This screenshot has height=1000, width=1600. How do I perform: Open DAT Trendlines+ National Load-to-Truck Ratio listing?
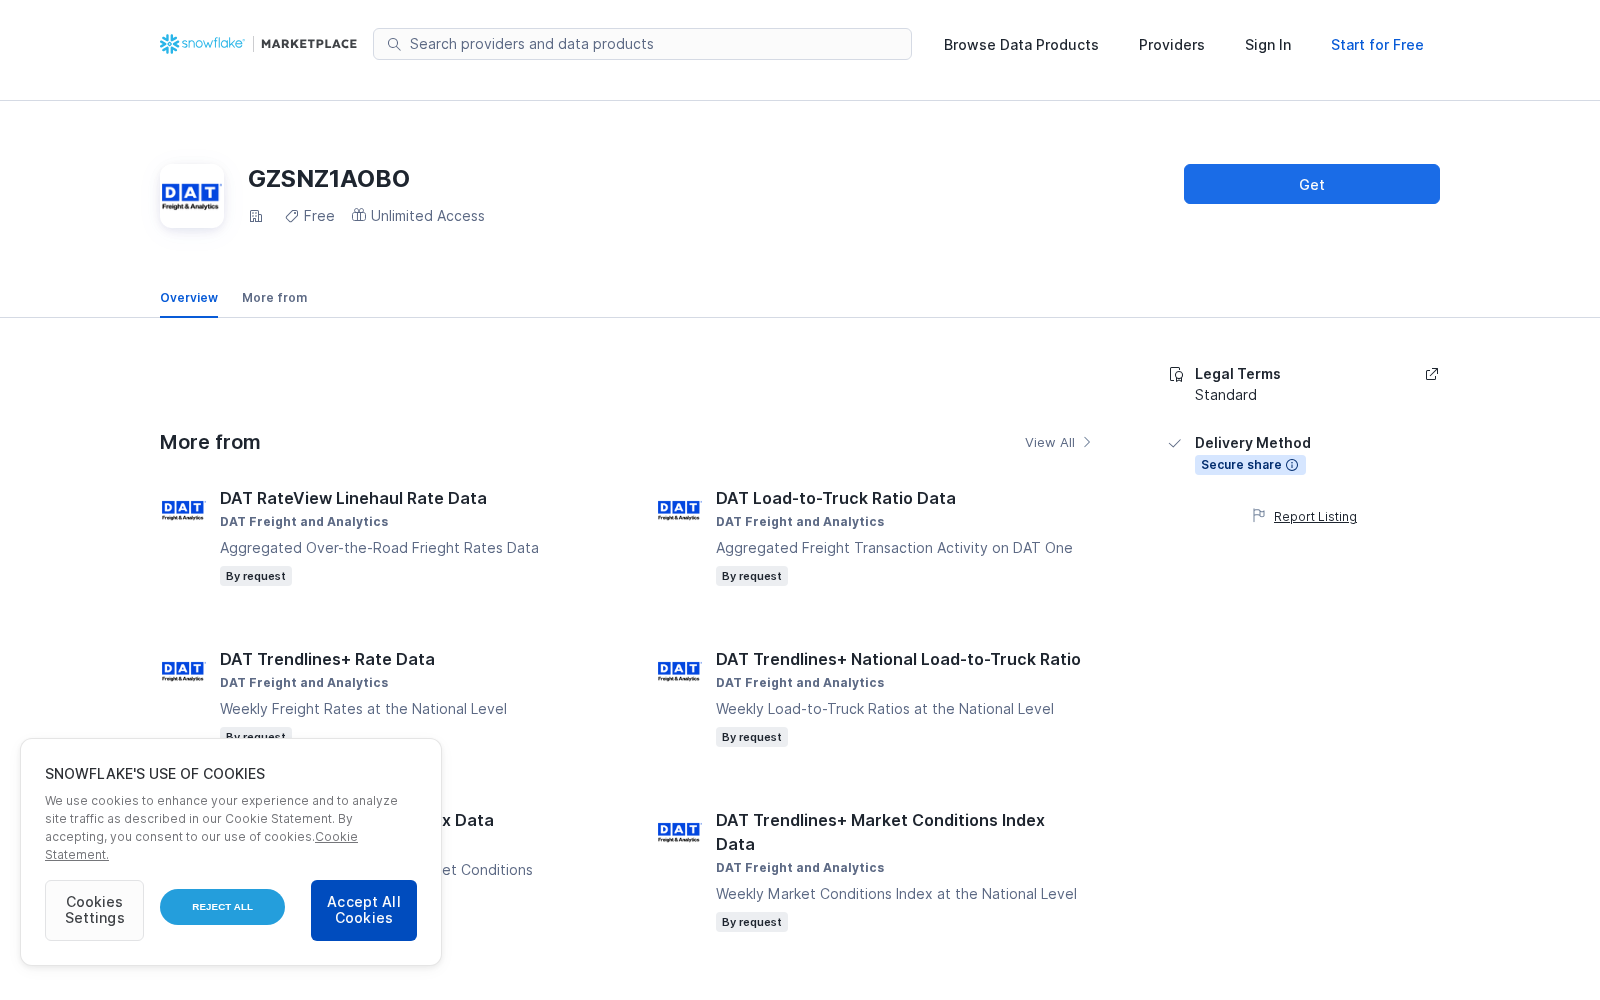pos(898,659)
